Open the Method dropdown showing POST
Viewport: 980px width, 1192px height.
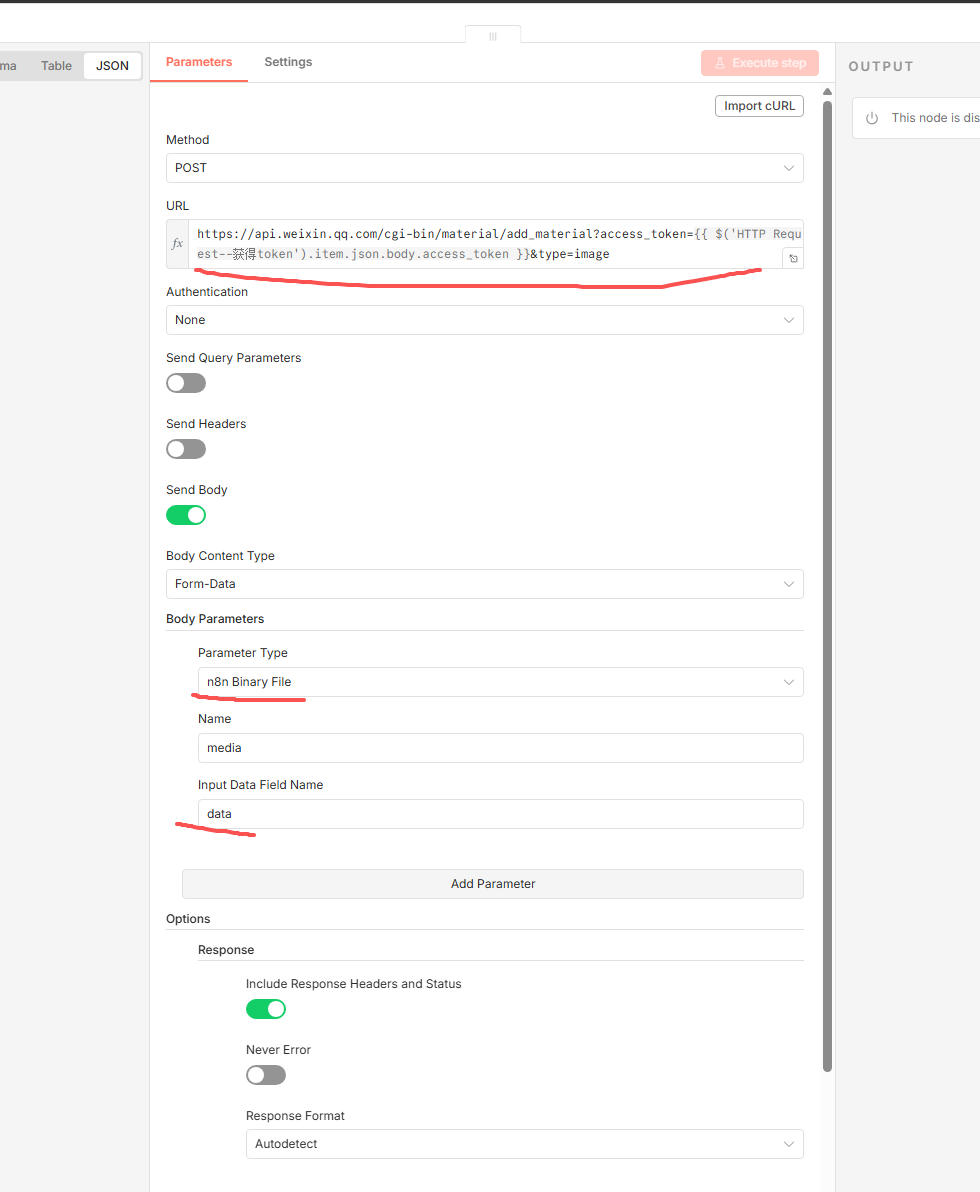(x=484, y=168)
